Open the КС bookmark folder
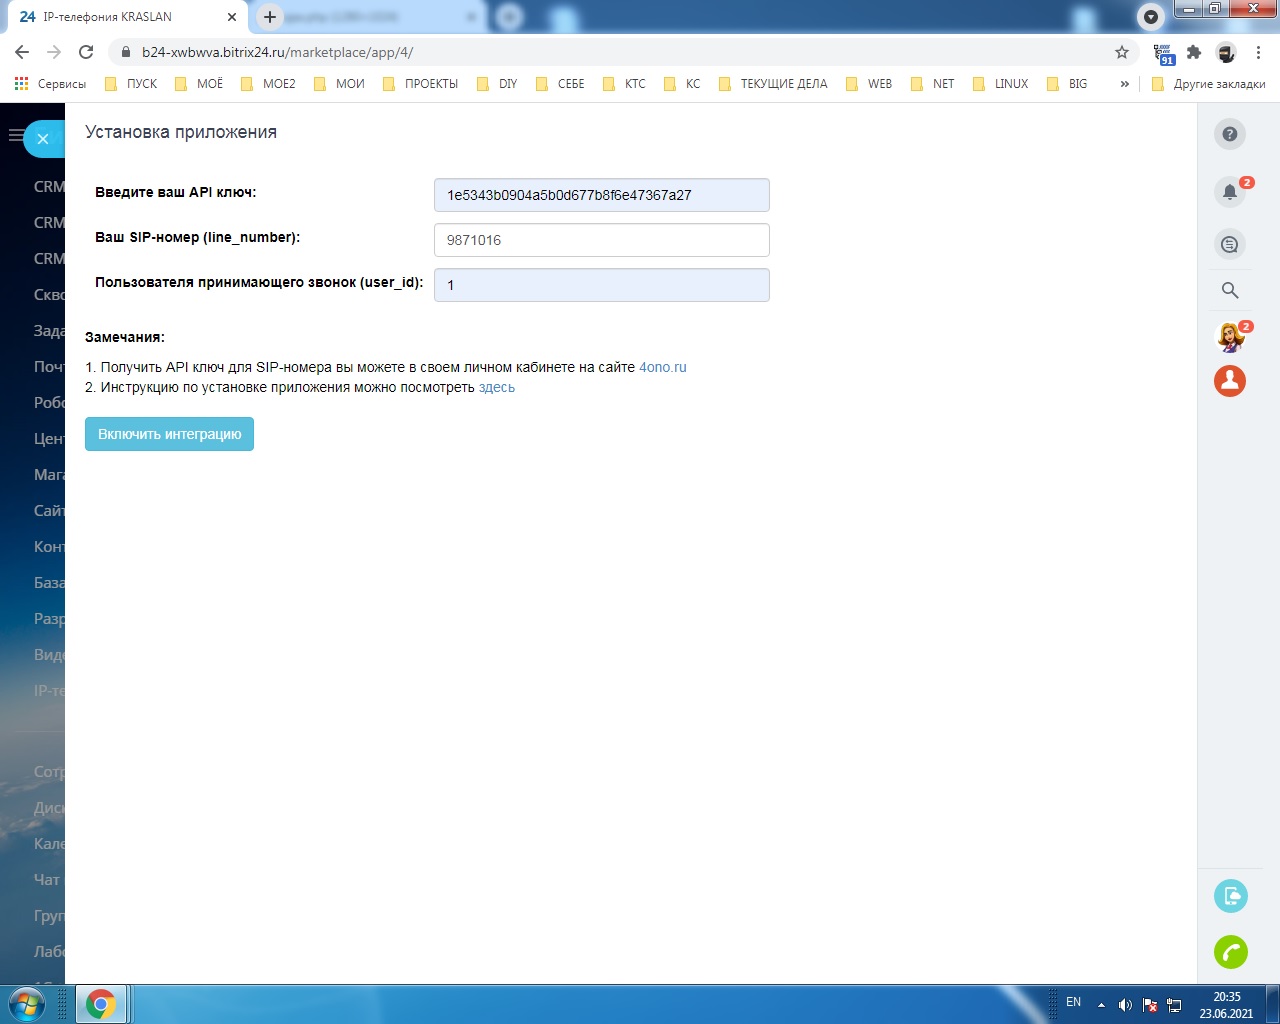Image resolution: width=1280 pixels, height=1024 pixels. click(x=682, y=84)
